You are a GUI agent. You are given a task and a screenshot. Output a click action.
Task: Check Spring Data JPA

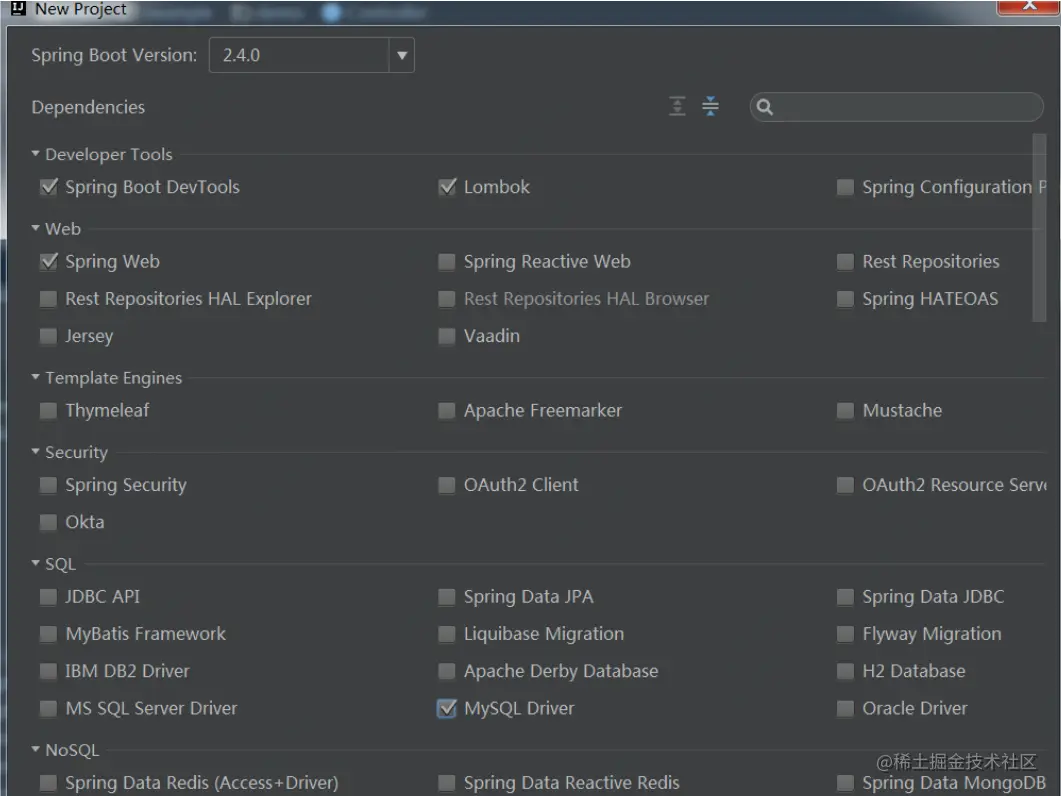coord(447,597)
